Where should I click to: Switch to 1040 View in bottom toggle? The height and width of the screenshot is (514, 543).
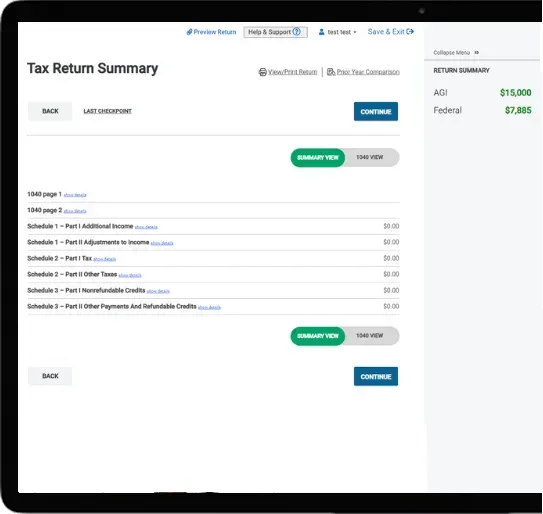coord(370,336)
